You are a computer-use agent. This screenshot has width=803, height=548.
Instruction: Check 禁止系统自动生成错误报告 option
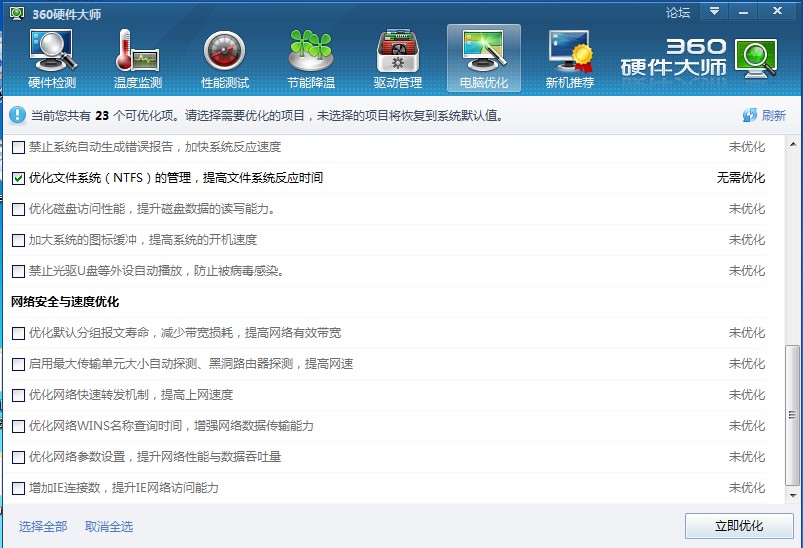tap(18, 147)
